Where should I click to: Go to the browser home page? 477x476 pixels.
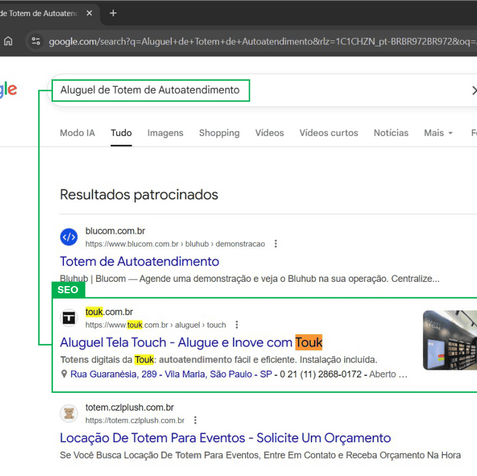[8, 41]
